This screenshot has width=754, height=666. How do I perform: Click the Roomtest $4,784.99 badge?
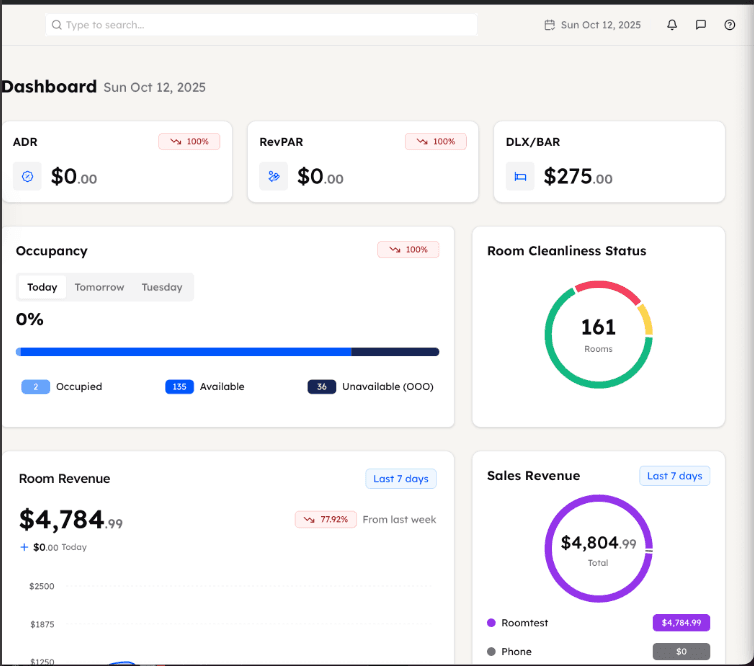click(681, 623)
